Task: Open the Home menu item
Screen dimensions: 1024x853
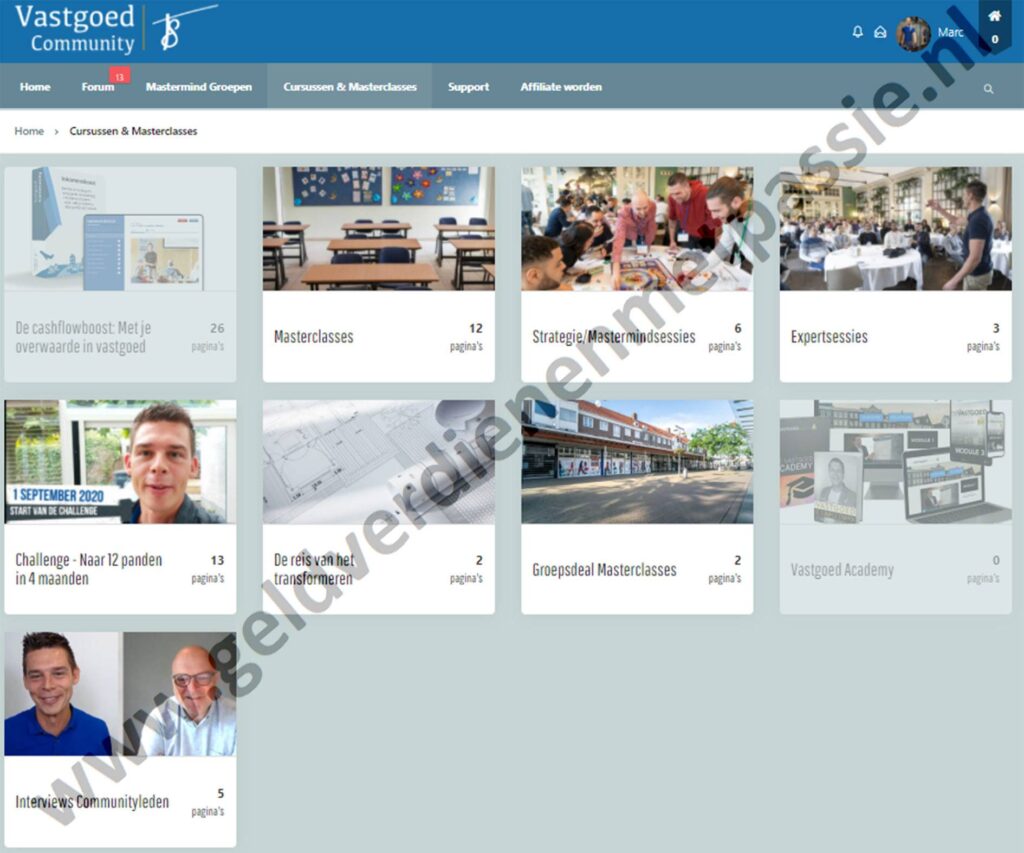Action: (35, 87)
